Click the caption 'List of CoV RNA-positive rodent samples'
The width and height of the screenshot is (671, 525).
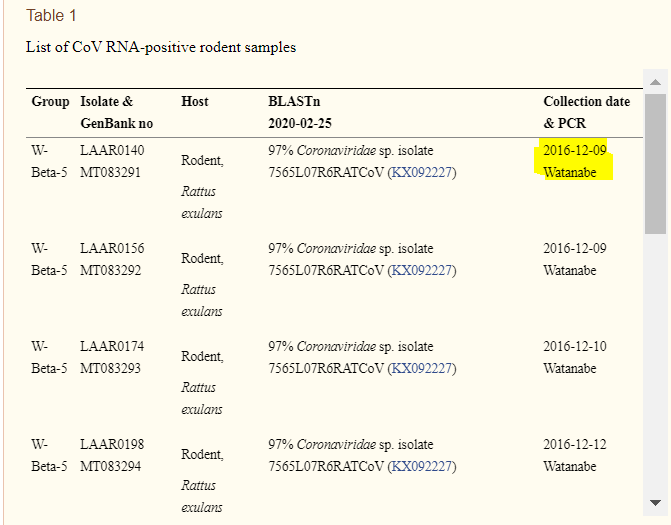pos(161,47)
